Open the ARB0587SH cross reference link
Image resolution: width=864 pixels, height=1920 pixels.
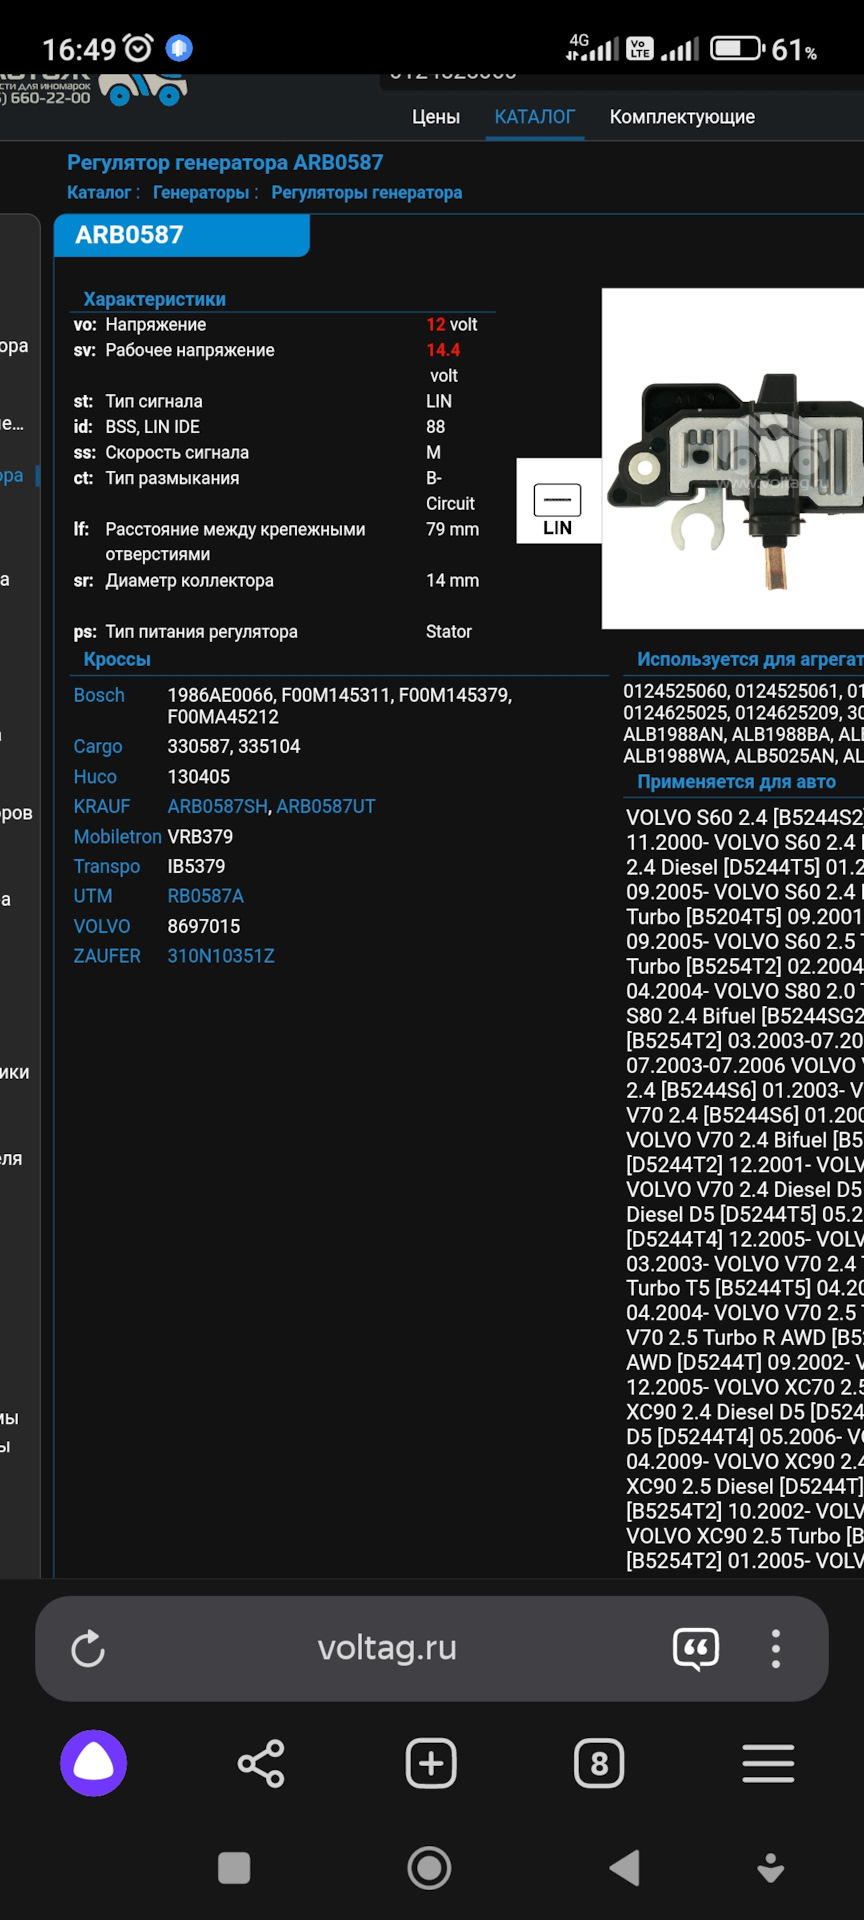point(217,806)
